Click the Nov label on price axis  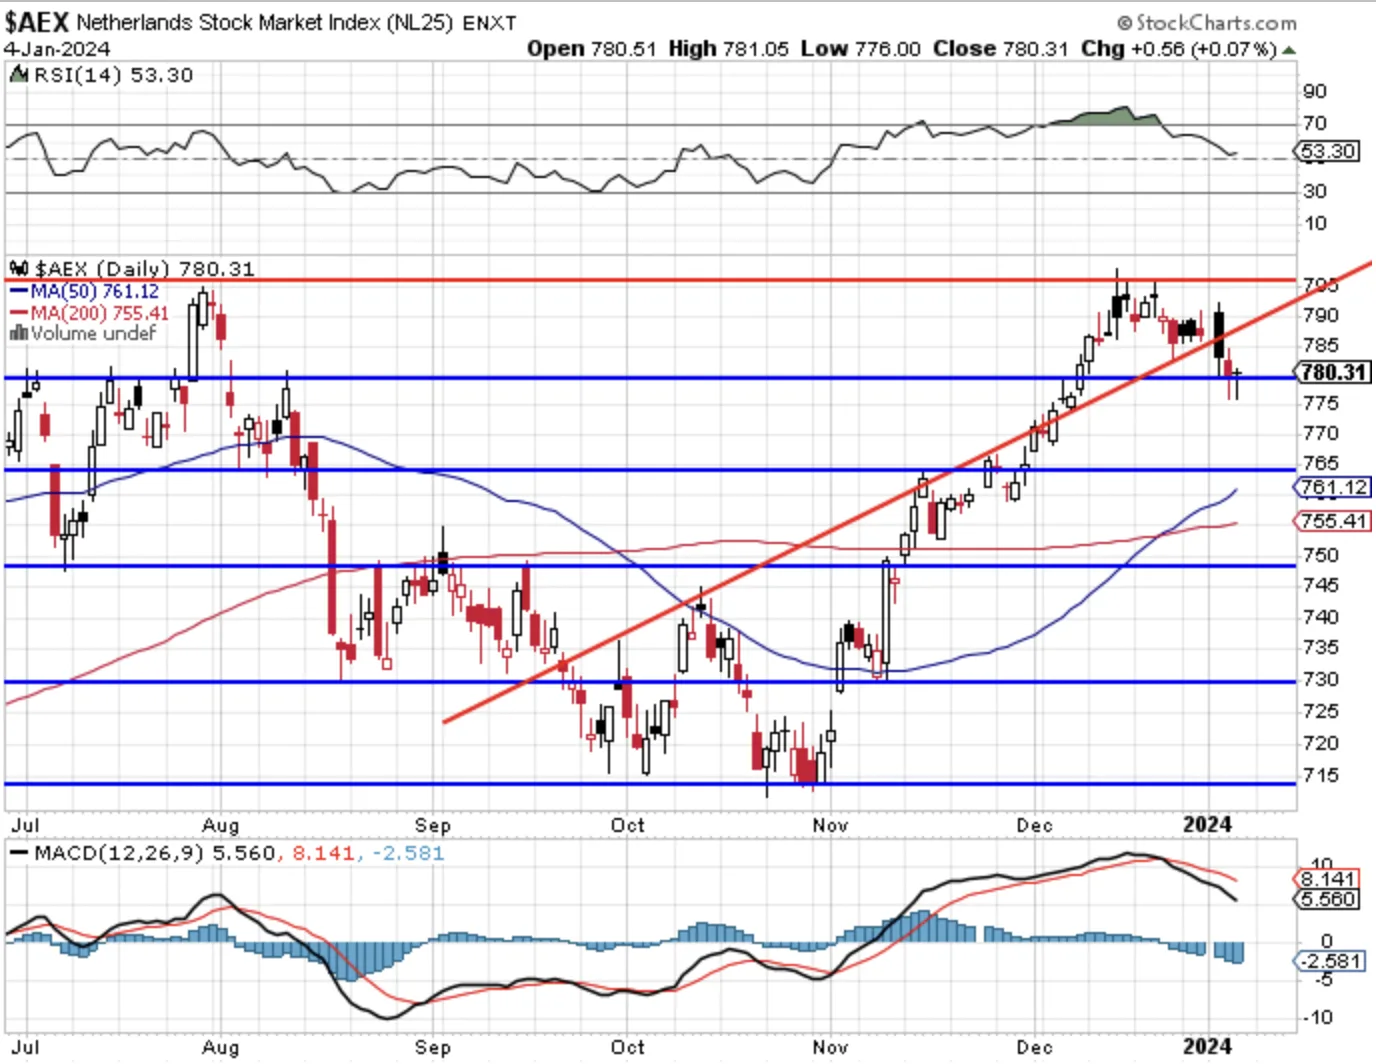(830, 825)
